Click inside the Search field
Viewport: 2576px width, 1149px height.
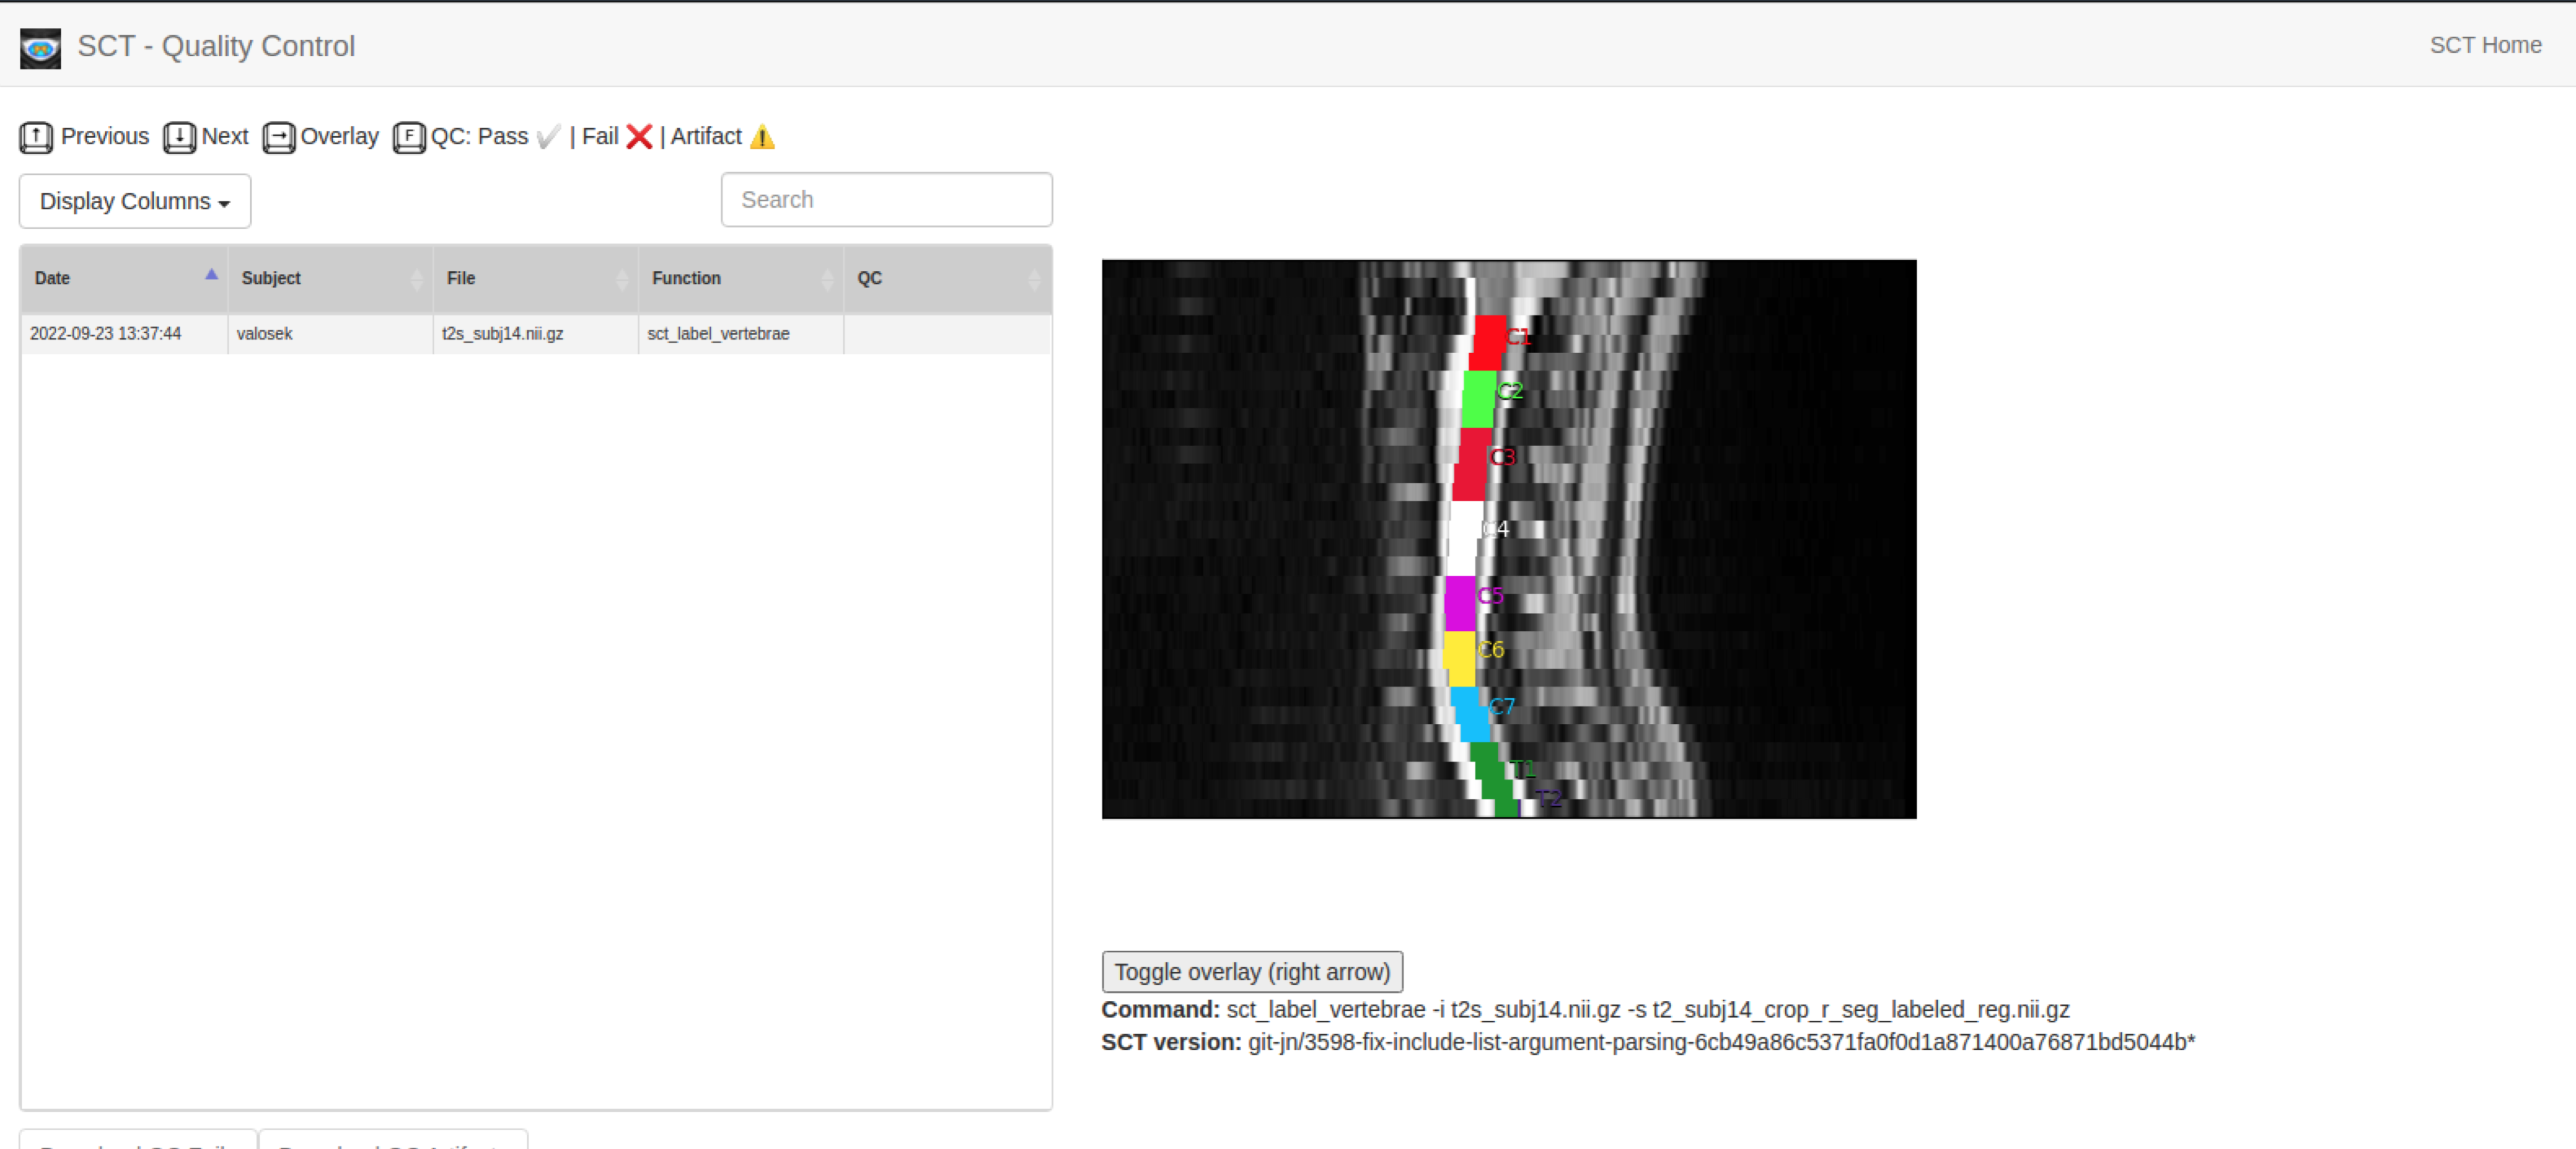click(x=885, y=199)
